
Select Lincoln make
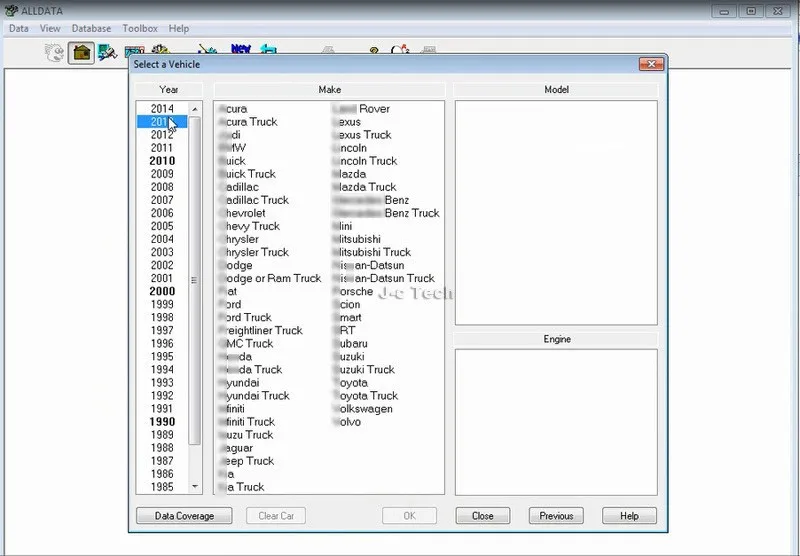(350, 148)
